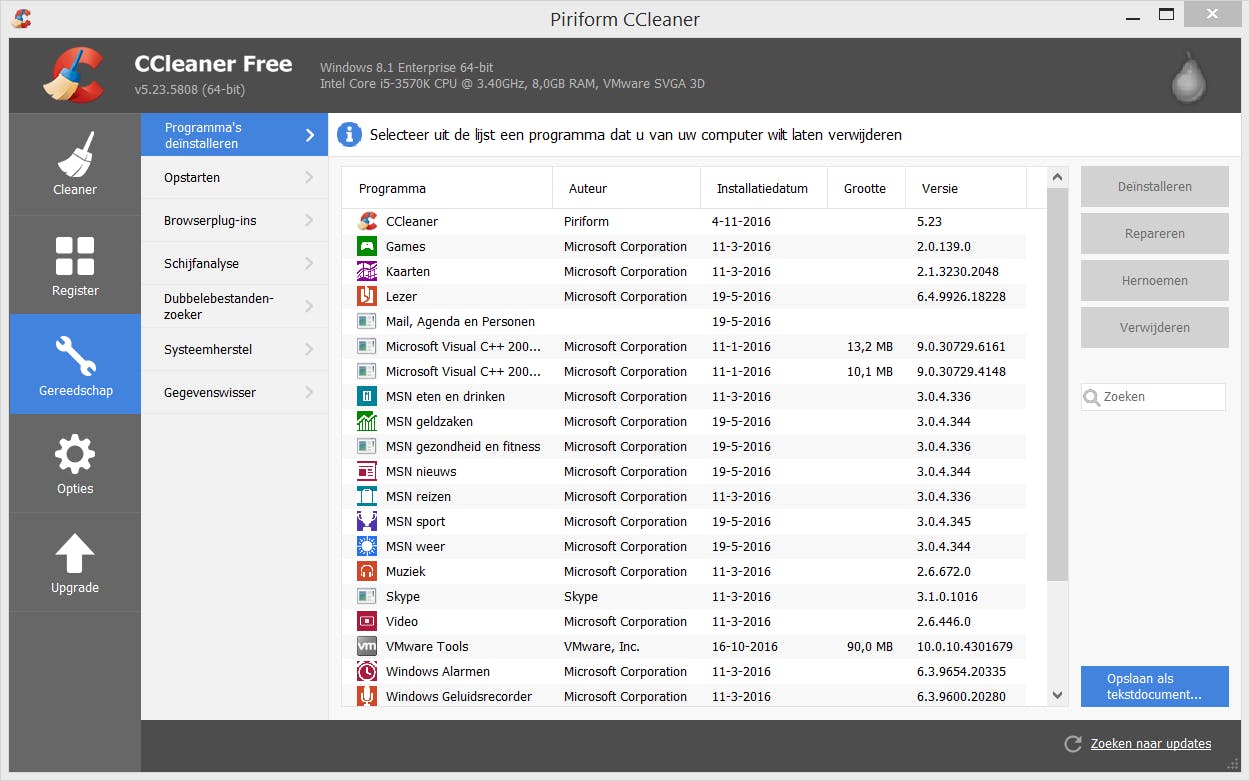Click the Upgrade arrow icon
The width and height of the screenshot is (1250, 781).
point(75,553)
